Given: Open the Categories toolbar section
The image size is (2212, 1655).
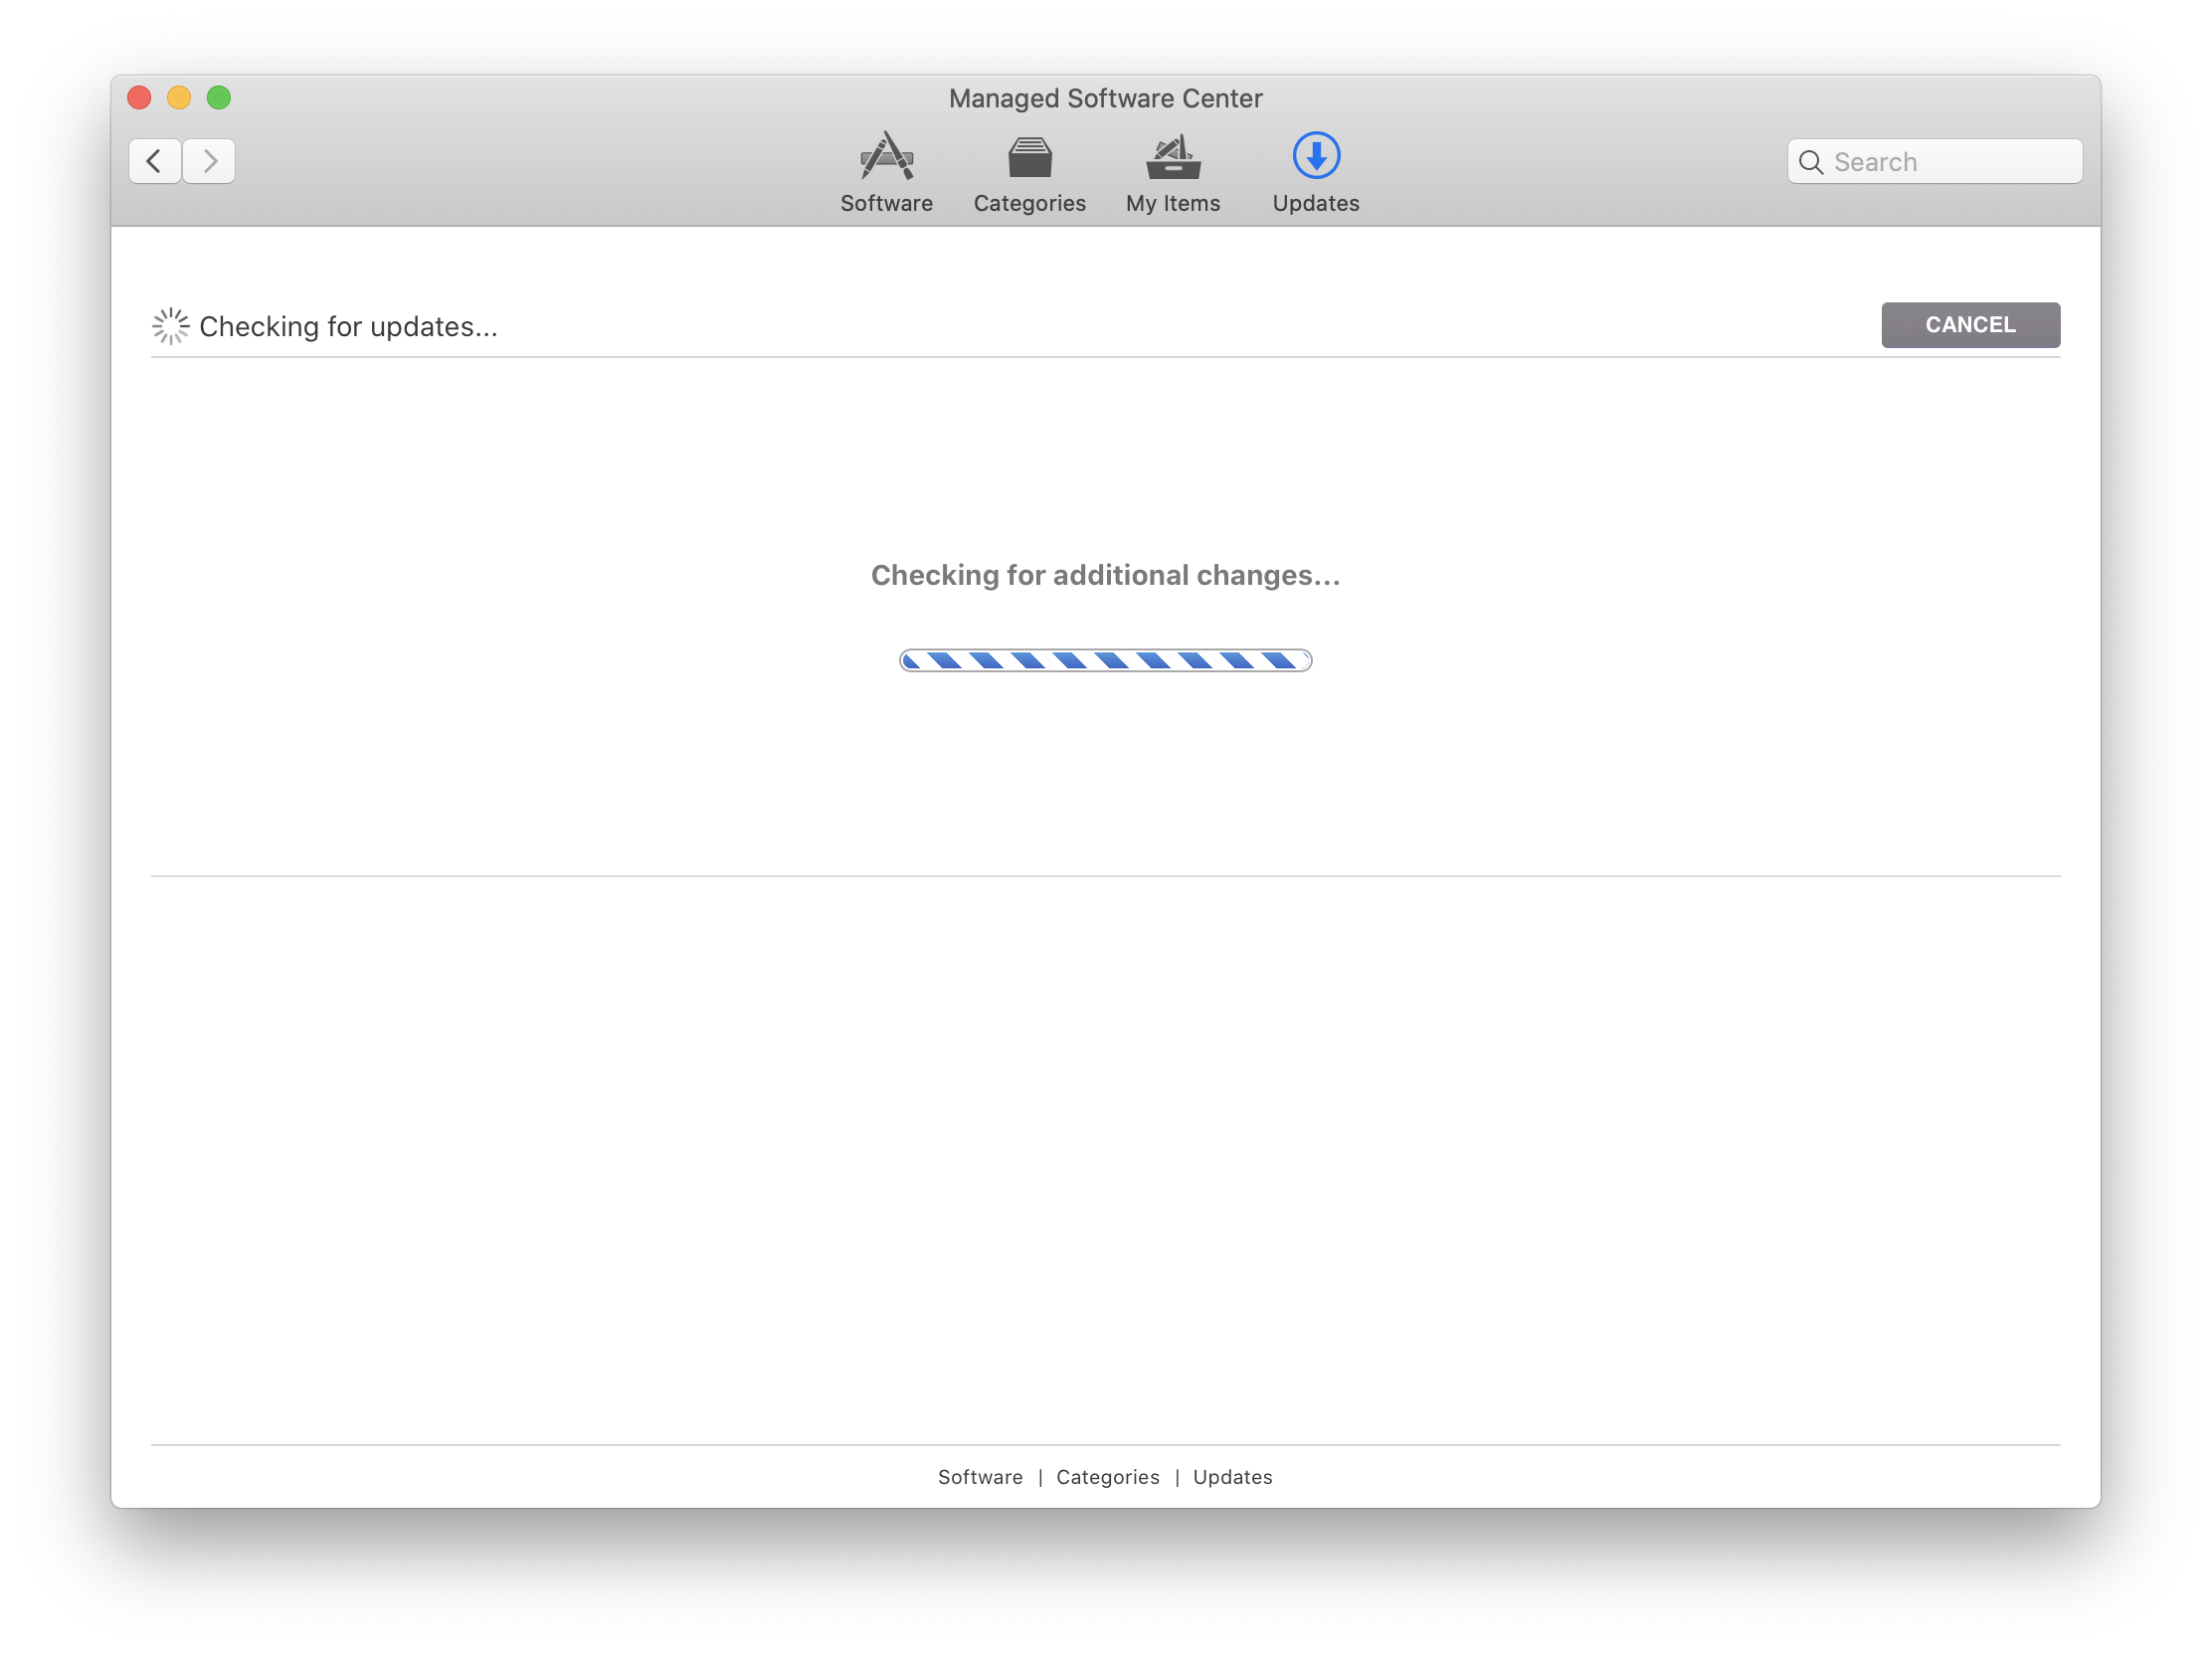Looking at the screenshot, I should 1029,172.
